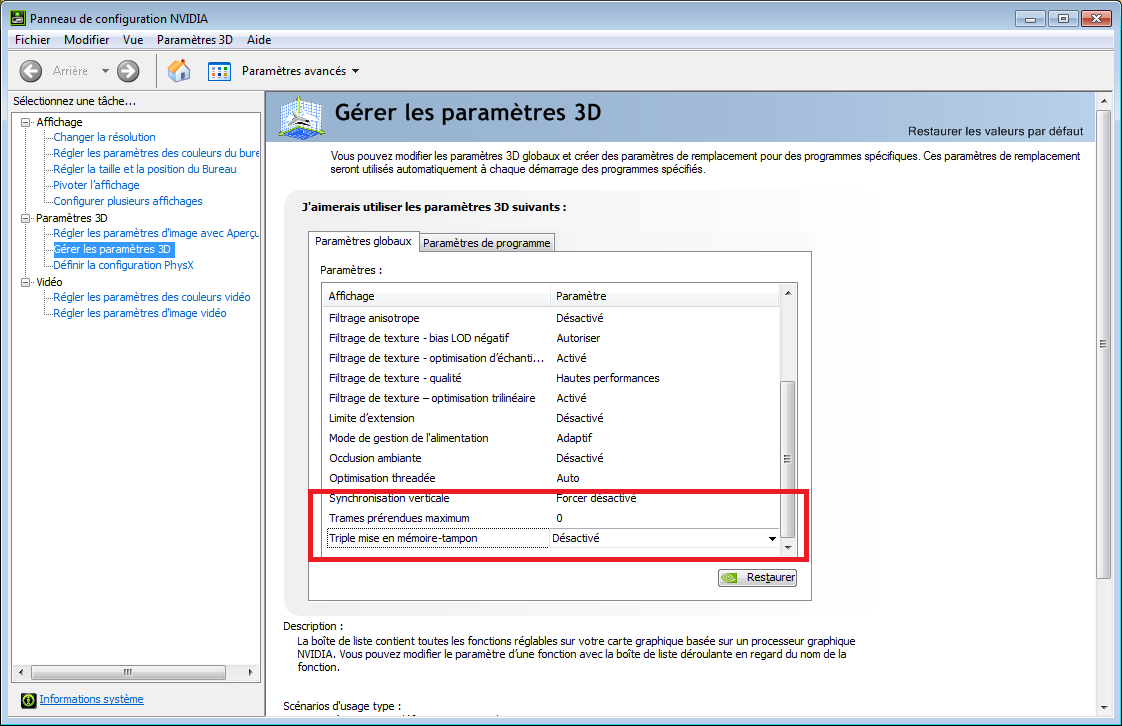Click the task tree scroll left arrow
This screenshot has height=726, width=1122.
(21, 672)
